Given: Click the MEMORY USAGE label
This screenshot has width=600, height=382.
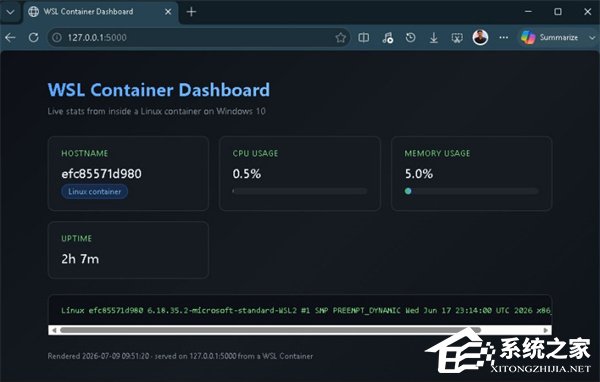Looking at the screenshot, I should click(x=437, y=153).
